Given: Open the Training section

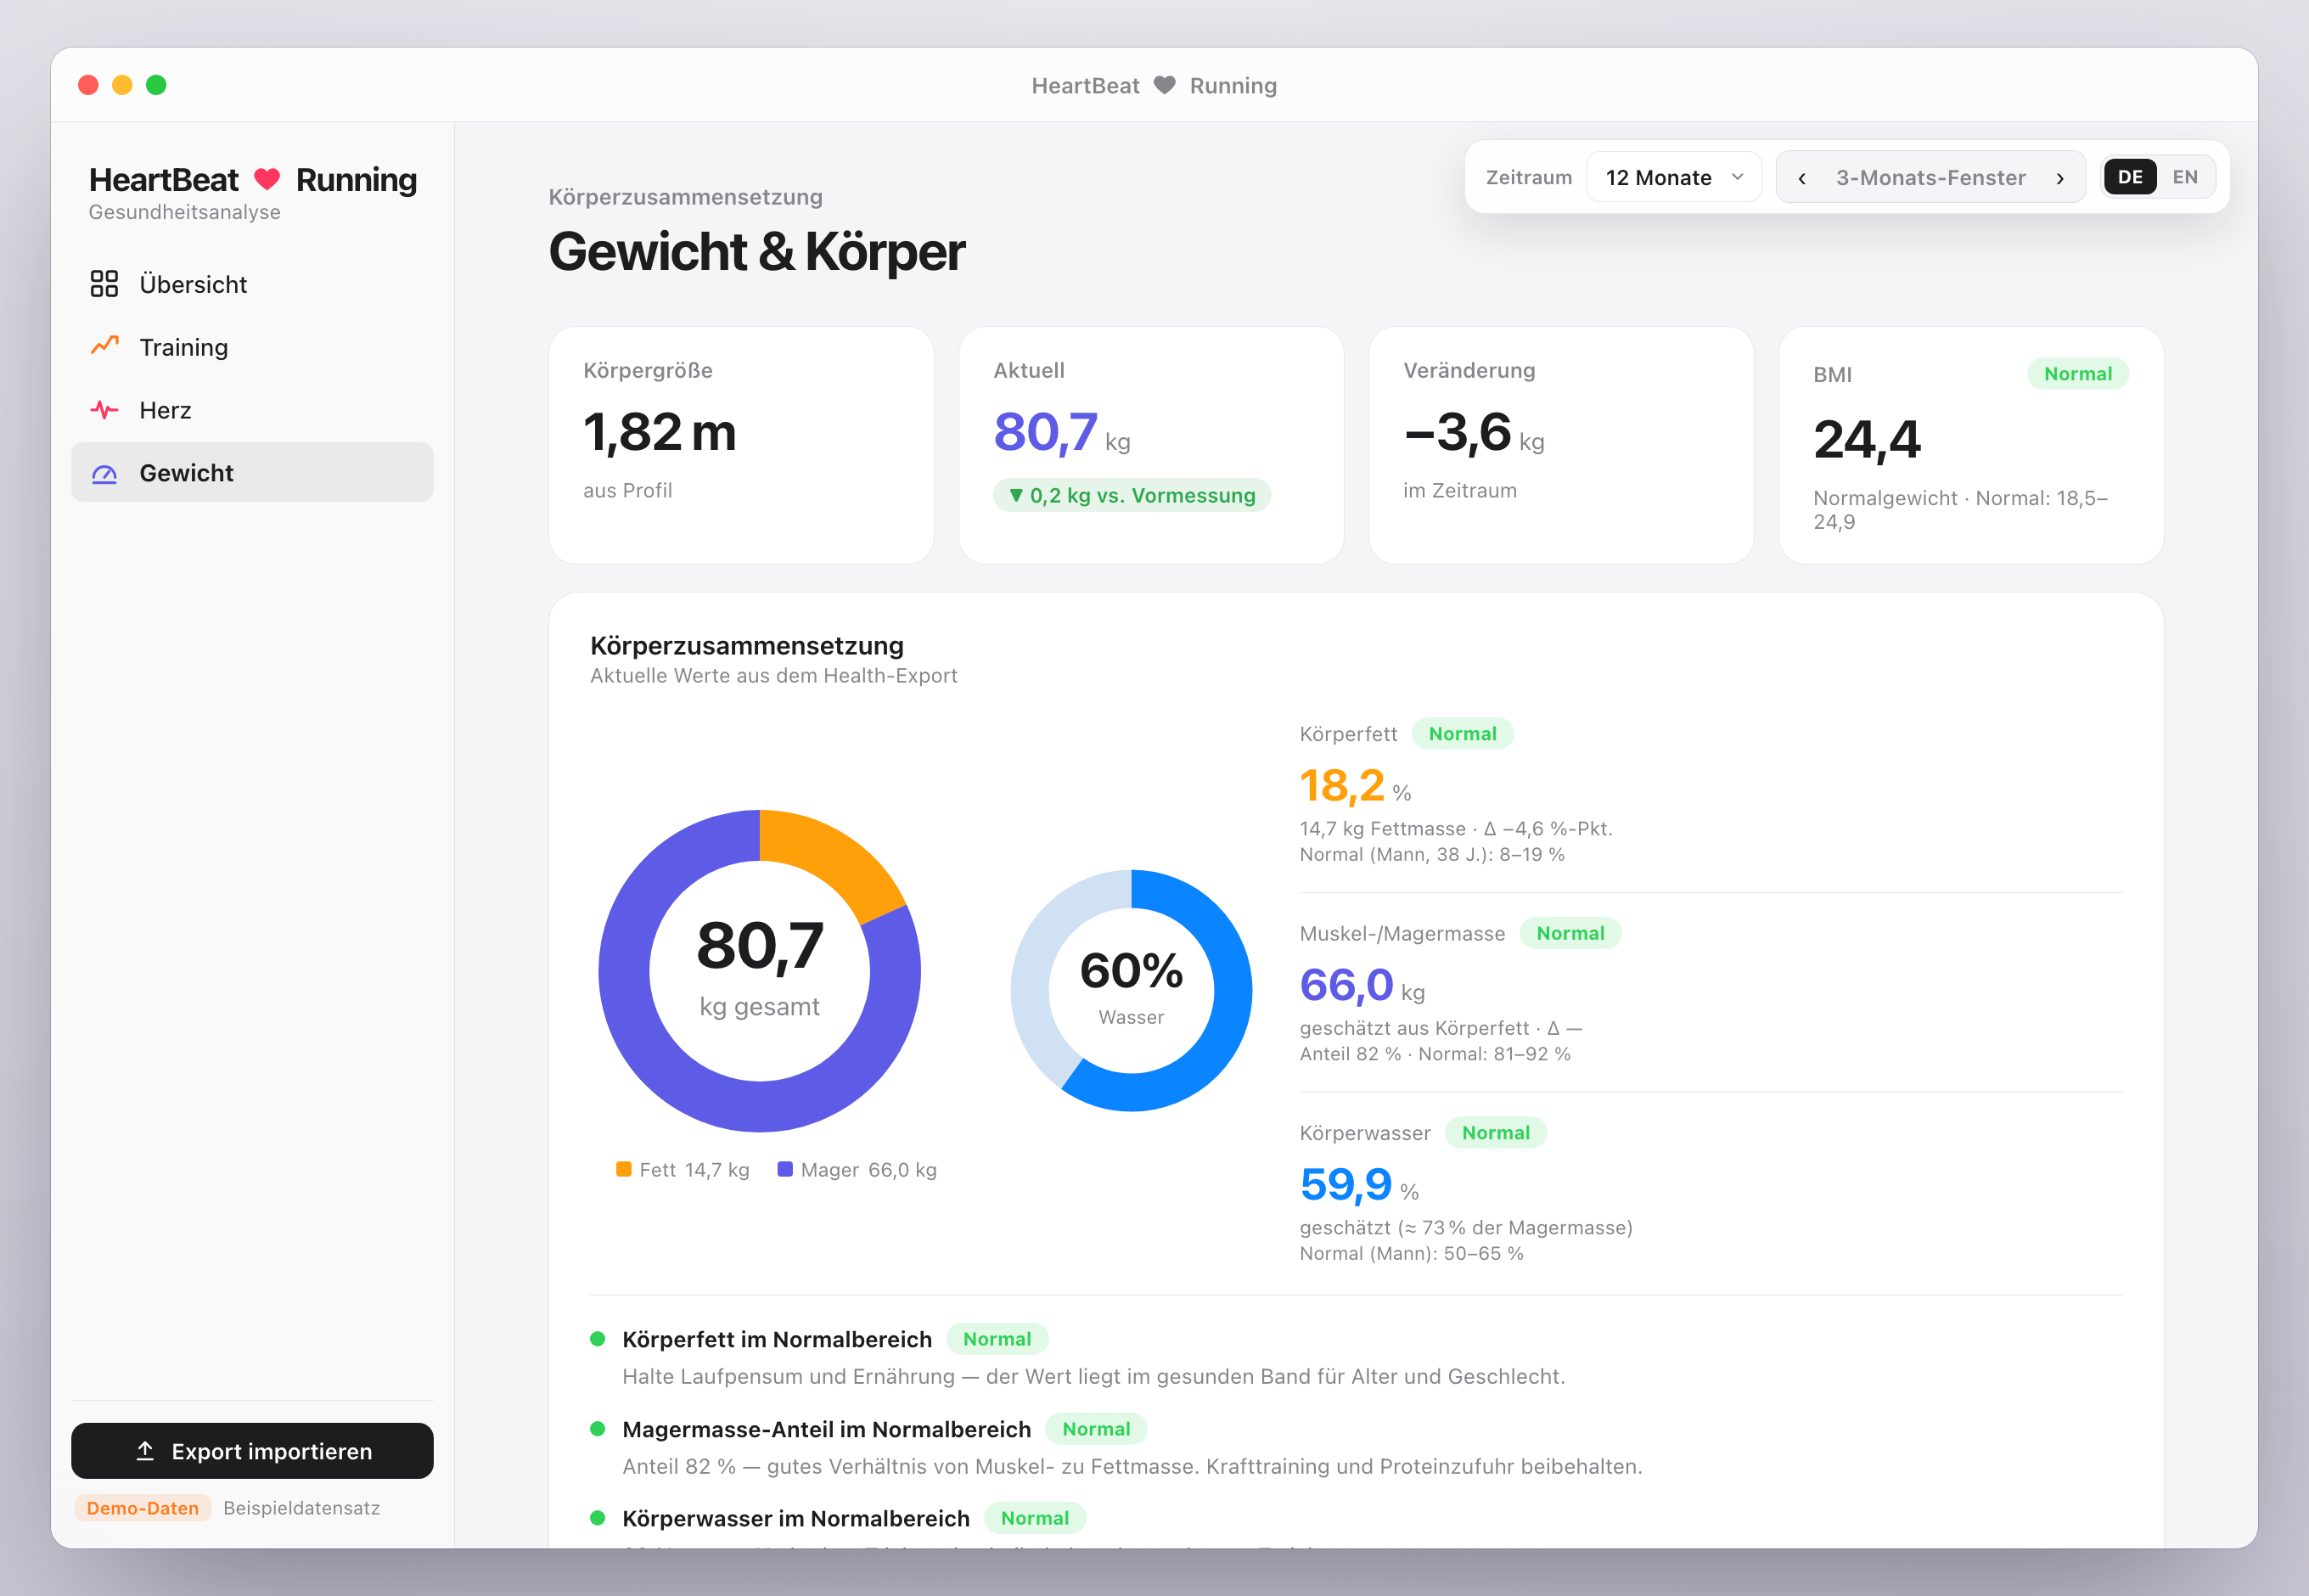Looking at the screenshot, I should tap(252, 347).
